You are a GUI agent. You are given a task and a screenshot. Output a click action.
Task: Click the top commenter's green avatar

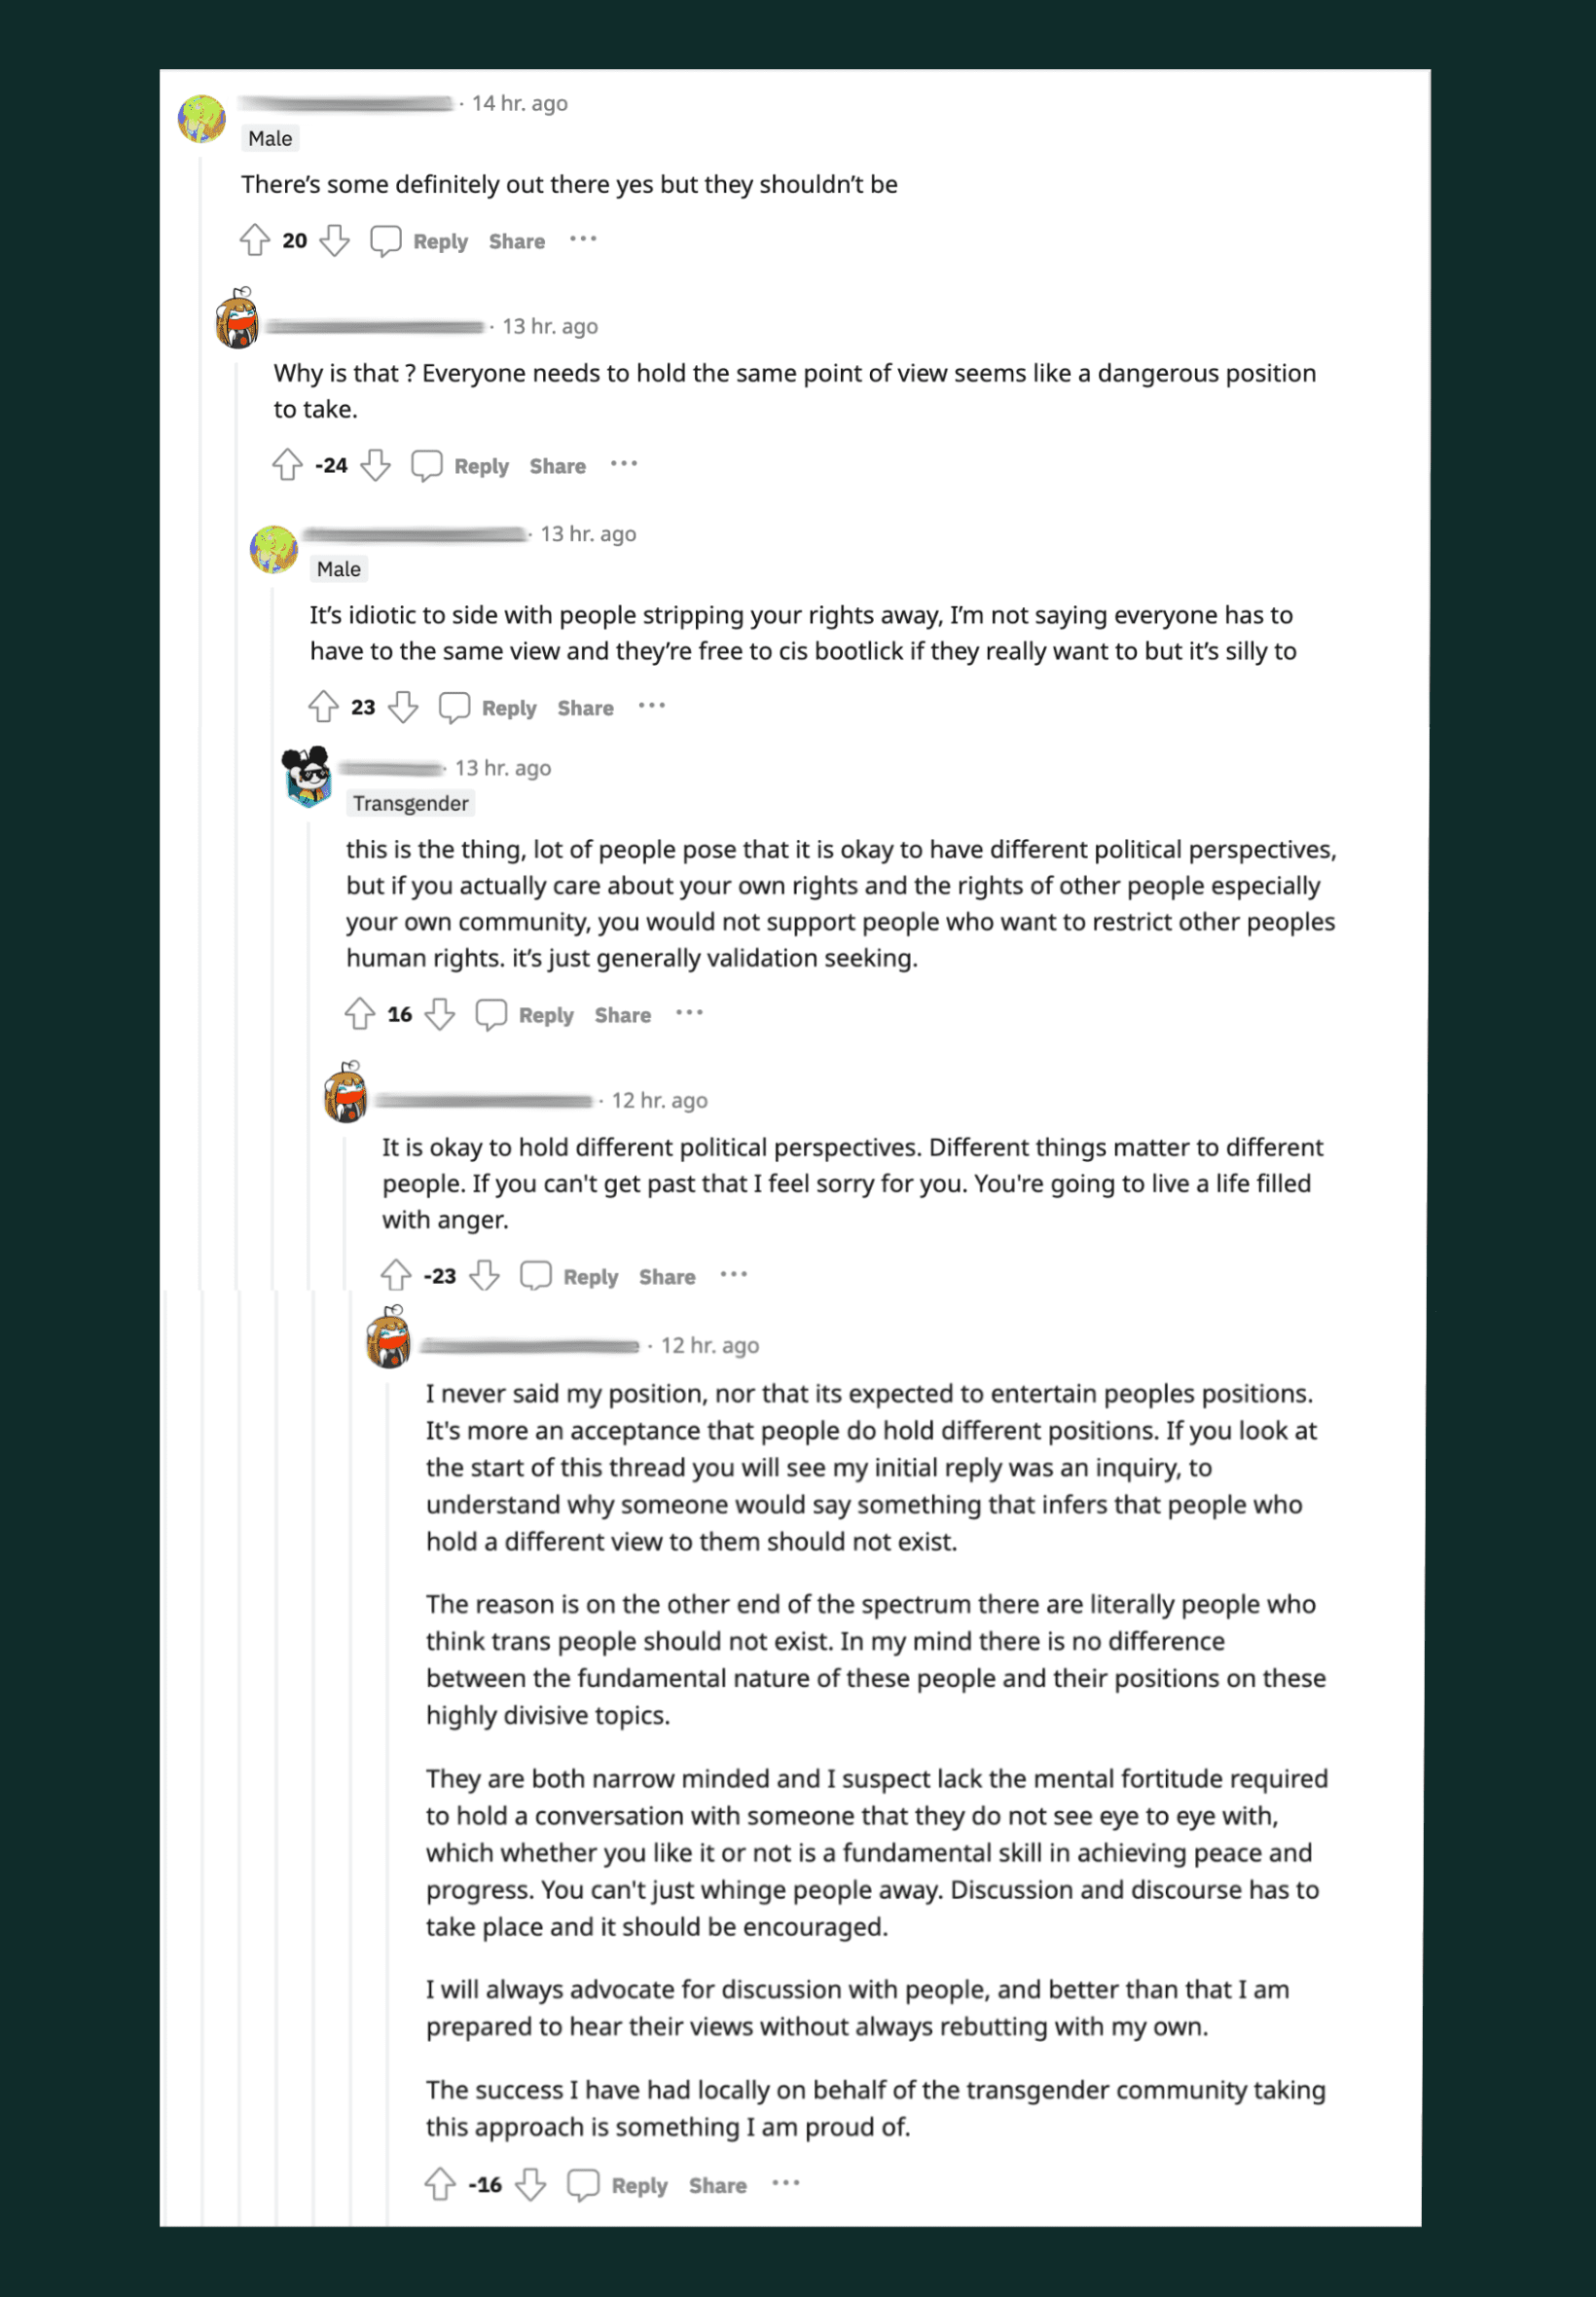202,119
